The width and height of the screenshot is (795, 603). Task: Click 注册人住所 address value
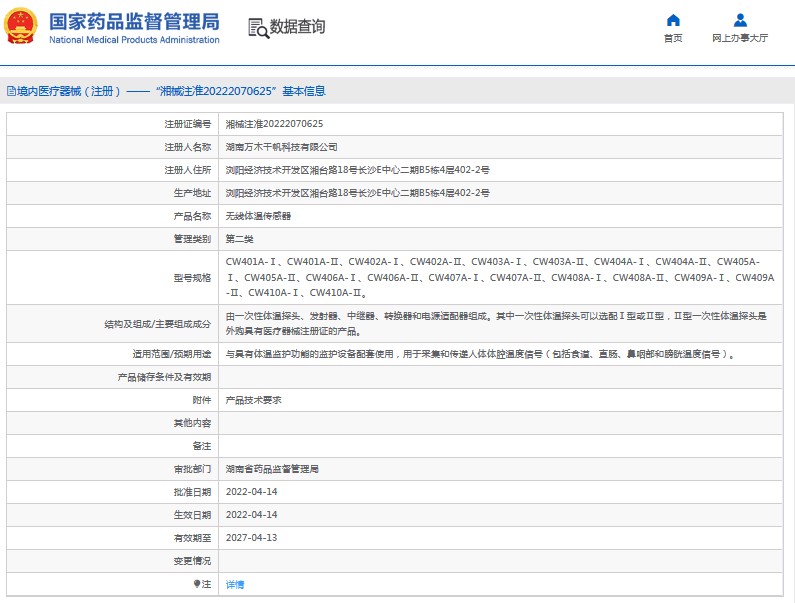(357, 170)
